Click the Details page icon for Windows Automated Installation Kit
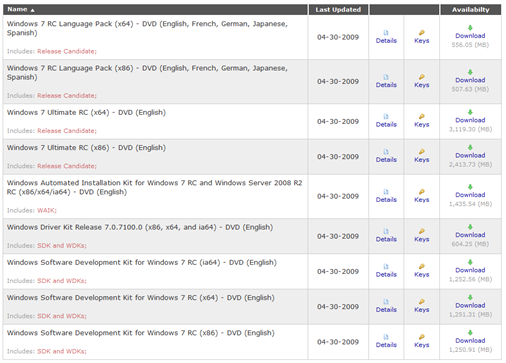 386,192
